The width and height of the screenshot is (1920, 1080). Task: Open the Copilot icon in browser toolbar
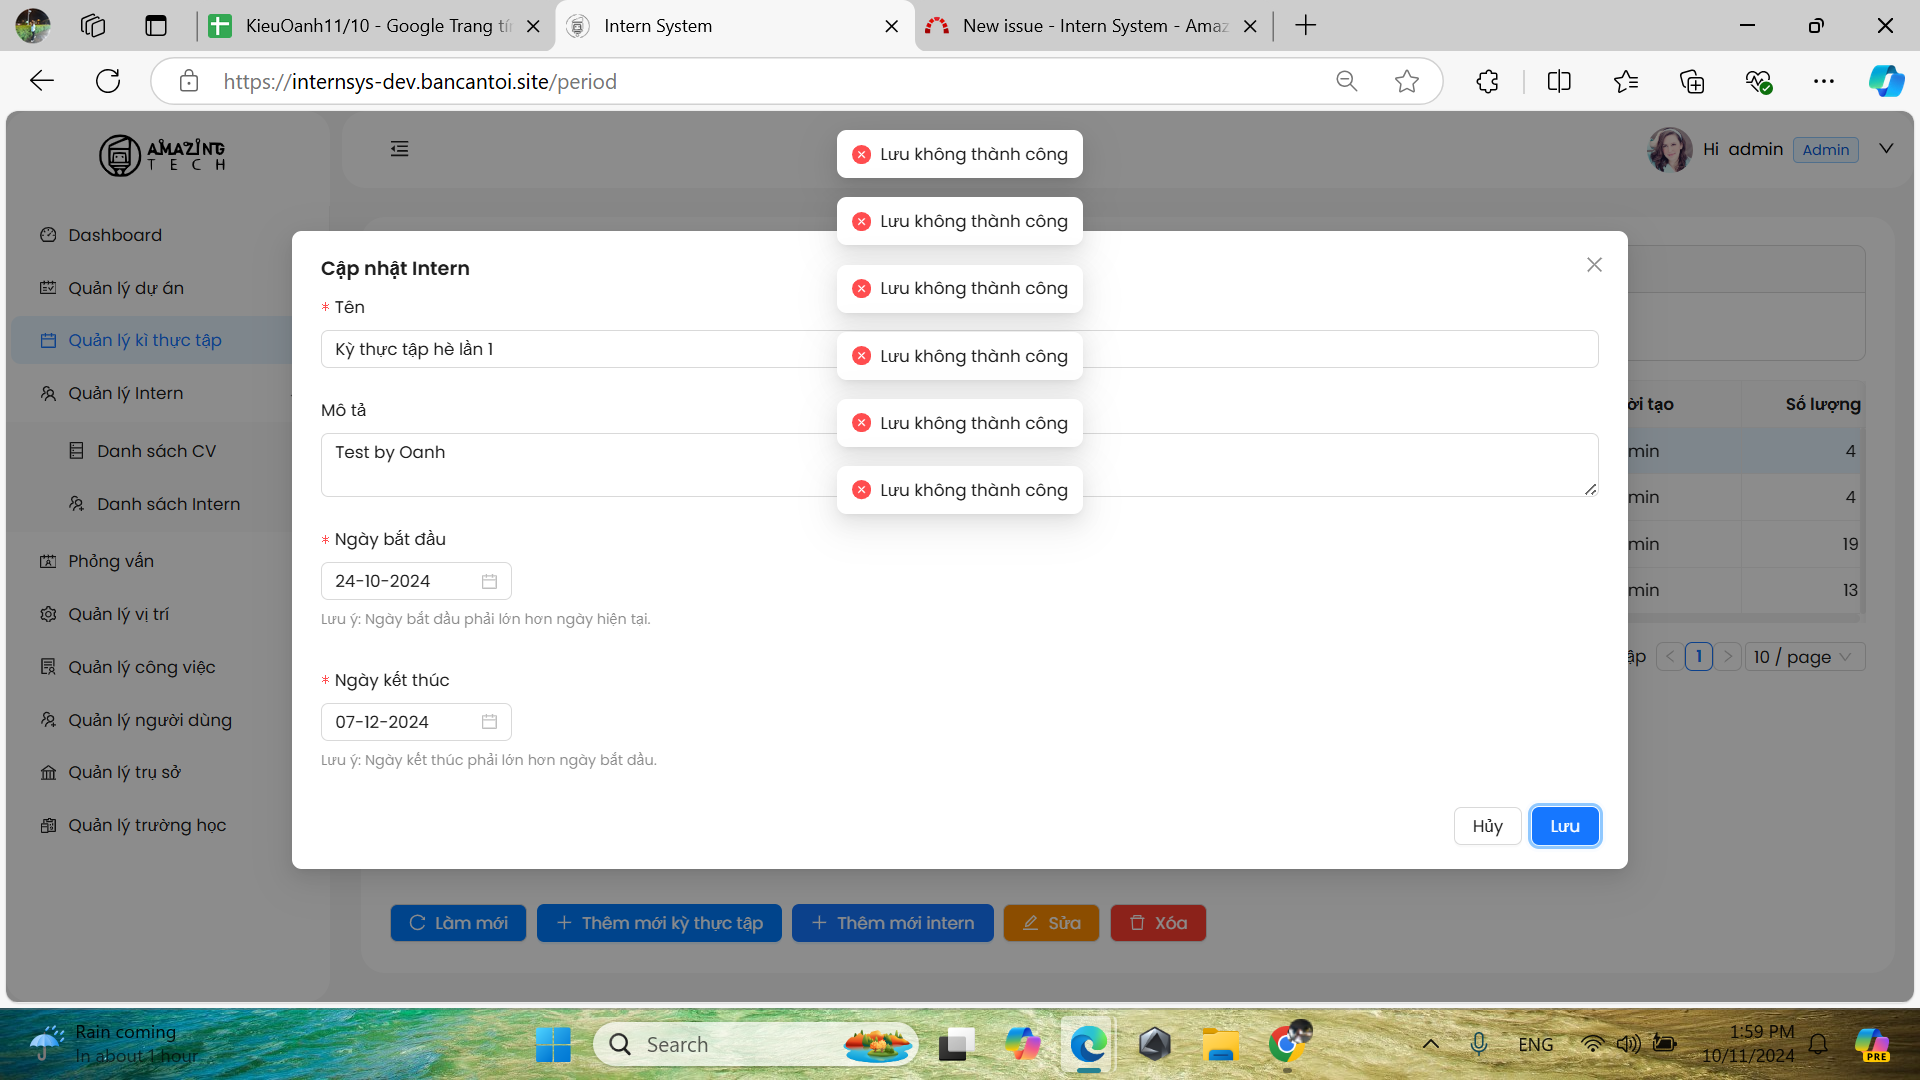[1886, 82]
